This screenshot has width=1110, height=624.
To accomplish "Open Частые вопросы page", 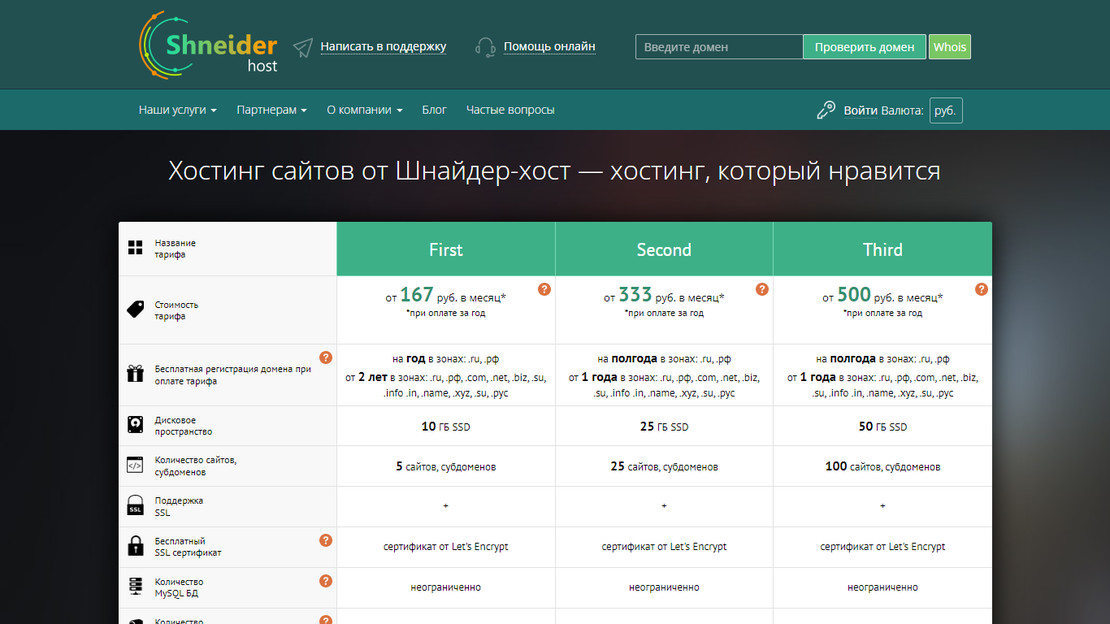I will (510, 110).
